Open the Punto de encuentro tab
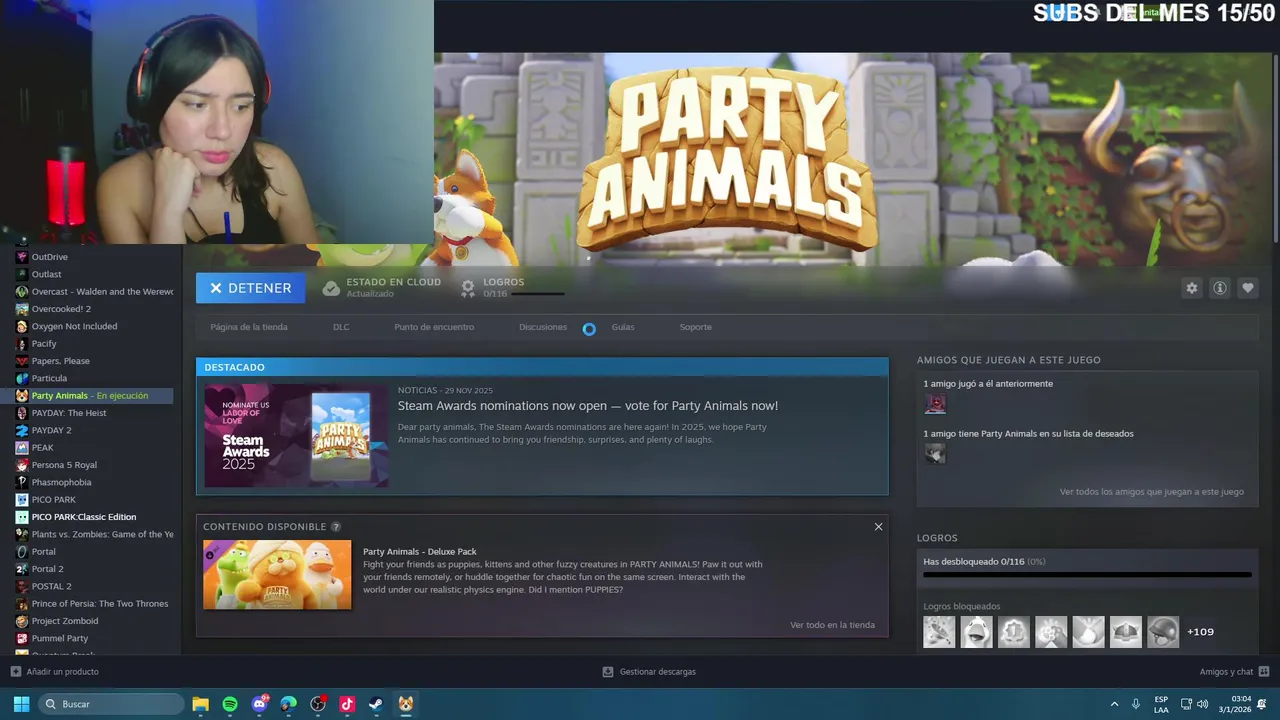Screen dimensions: 1280x720 coord(434,327)
